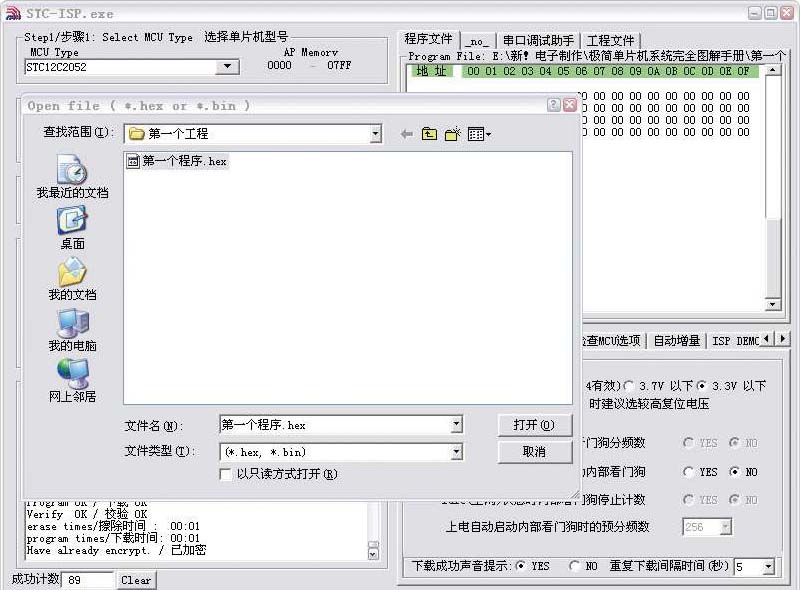Screen dimensions: 800x590
Task: Switch to the 工程文件 tab
Action: pos(610,41)
